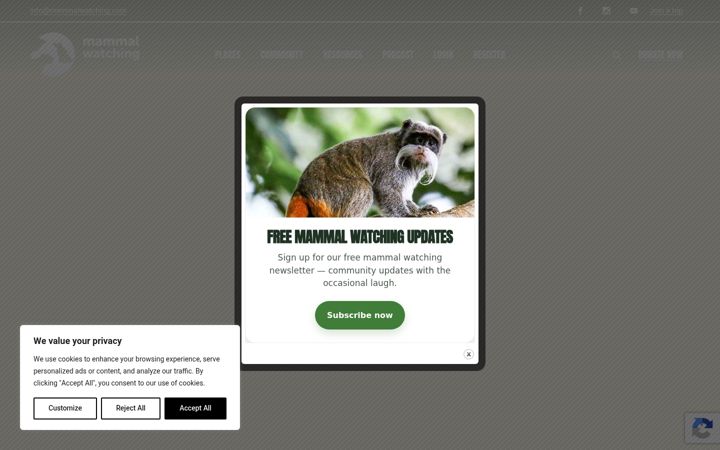The width and height of the screenshot is (720, 450).
Task: Open the dimmed Facebook icon in the header
Action: (580, 11)
